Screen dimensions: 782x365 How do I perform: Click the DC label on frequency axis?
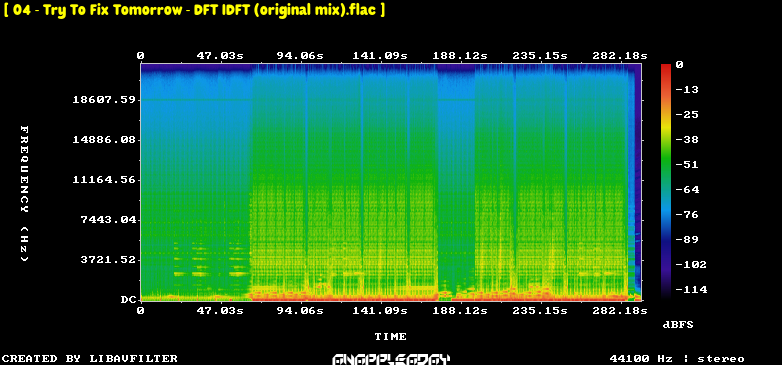tap(128, 300)
